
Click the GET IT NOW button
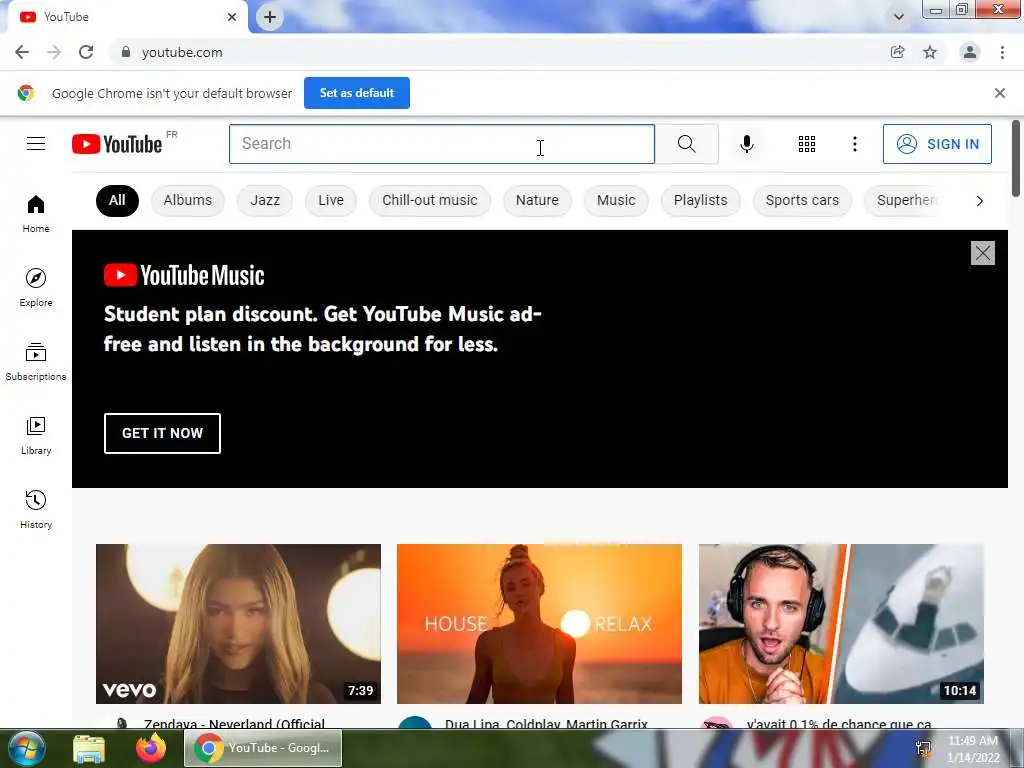click(x=162, y=433)
